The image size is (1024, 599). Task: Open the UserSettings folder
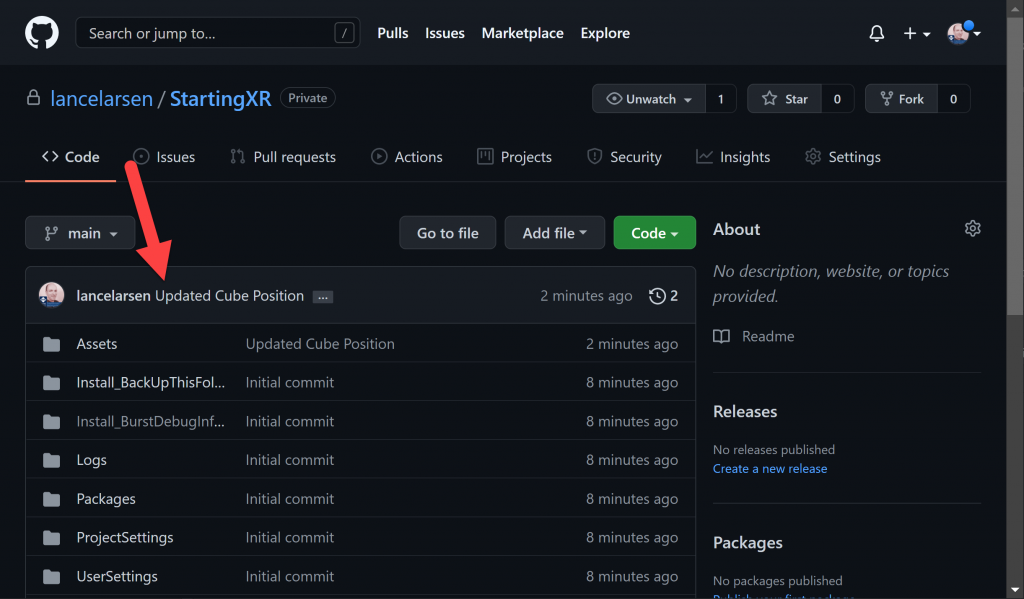pos(117,577)
